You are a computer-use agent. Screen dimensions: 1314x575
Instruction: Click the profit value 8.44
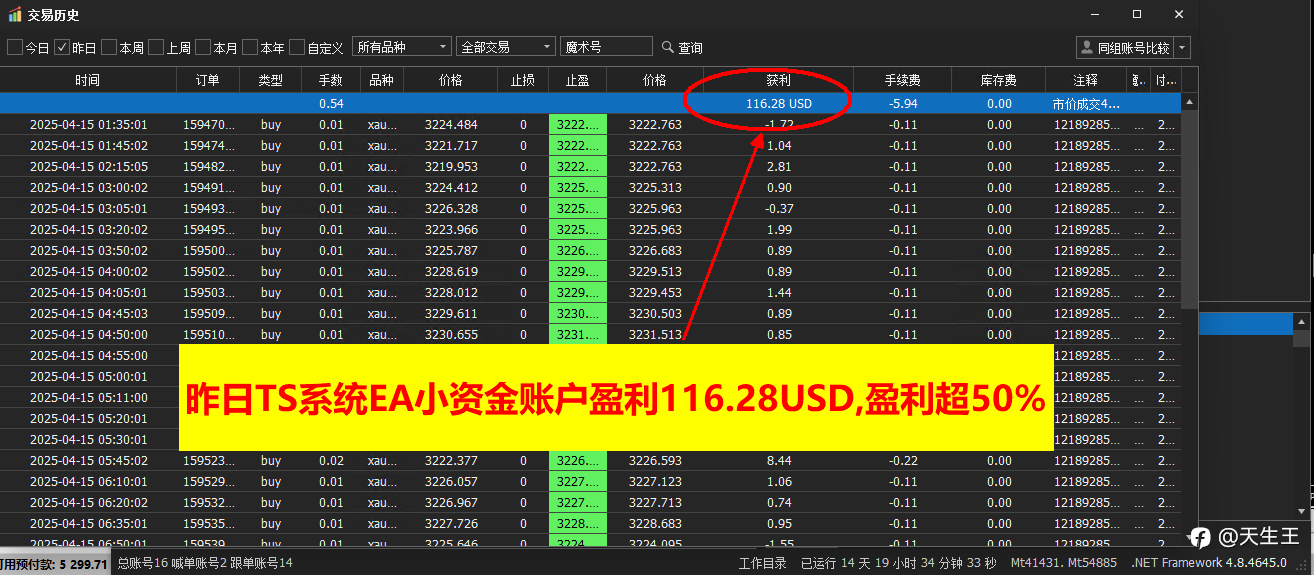778,460
